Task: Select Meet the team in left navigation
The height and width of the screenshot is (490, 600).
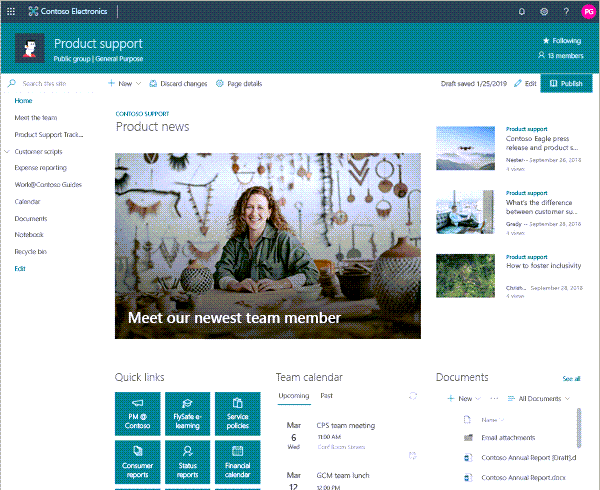Action: click(36, 118)
